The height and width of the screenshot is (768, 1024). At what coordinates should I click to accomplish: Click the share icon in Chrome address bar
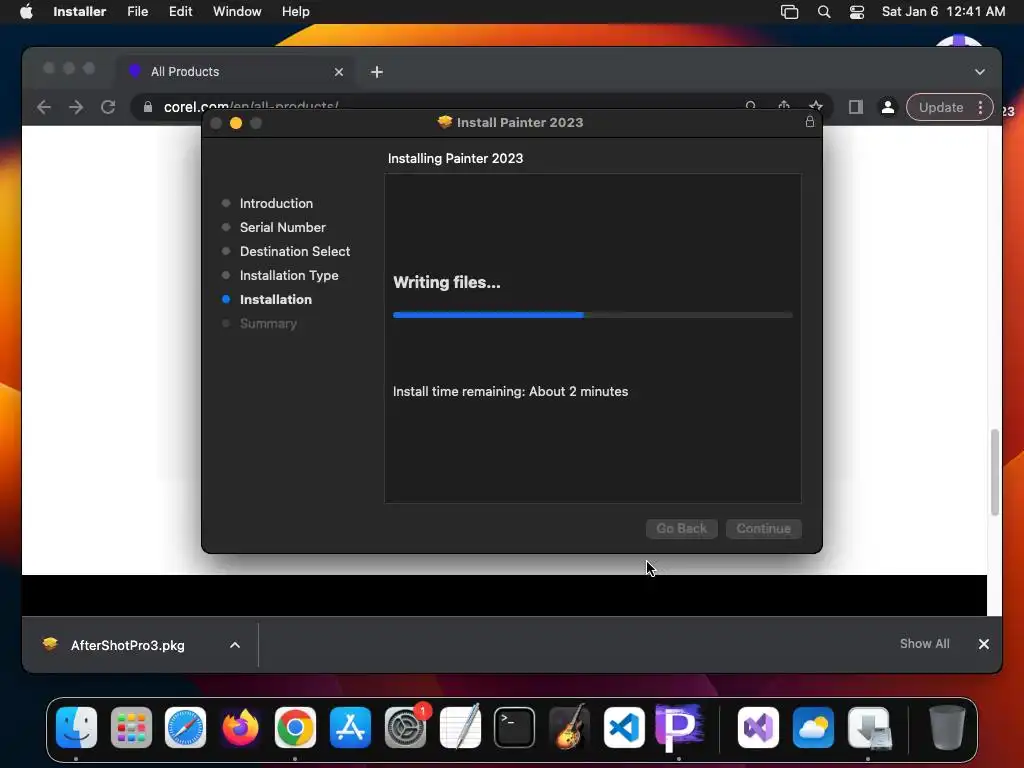point(784,105)
